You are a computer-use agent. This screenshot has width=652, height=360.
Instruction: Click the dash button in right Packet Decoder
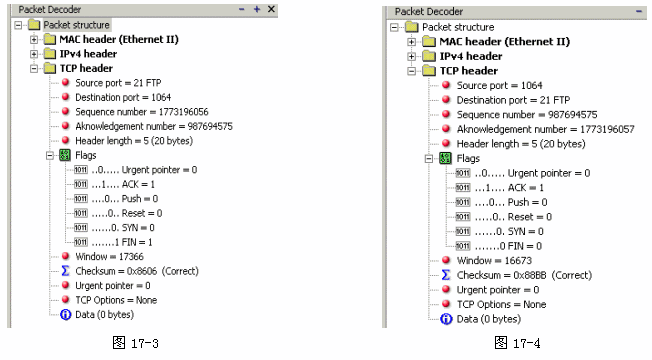point(639,12)
